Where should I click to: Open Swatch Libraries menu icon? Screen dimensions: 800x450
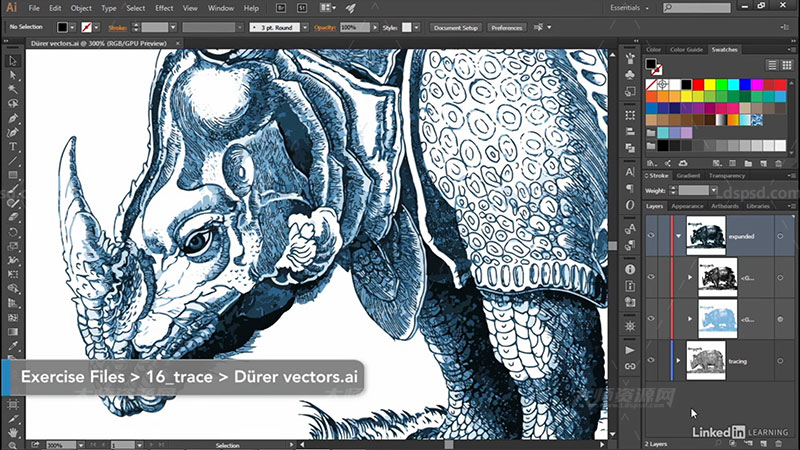tap(652, 163)
